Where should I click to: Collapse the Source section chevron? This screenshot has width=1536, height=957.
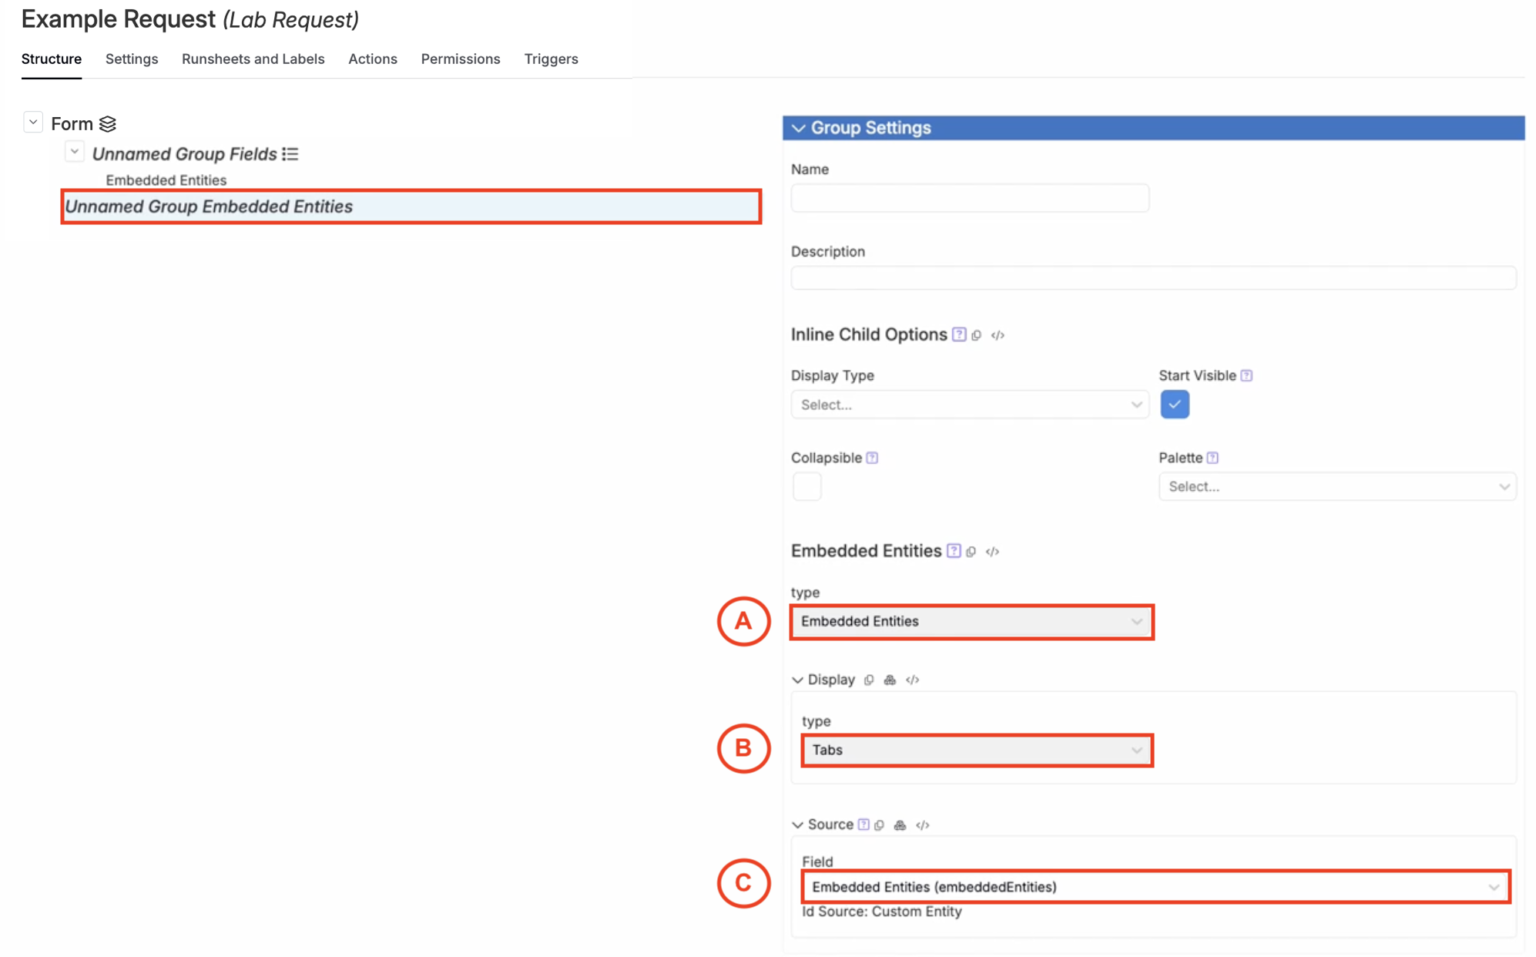[797, 825]
